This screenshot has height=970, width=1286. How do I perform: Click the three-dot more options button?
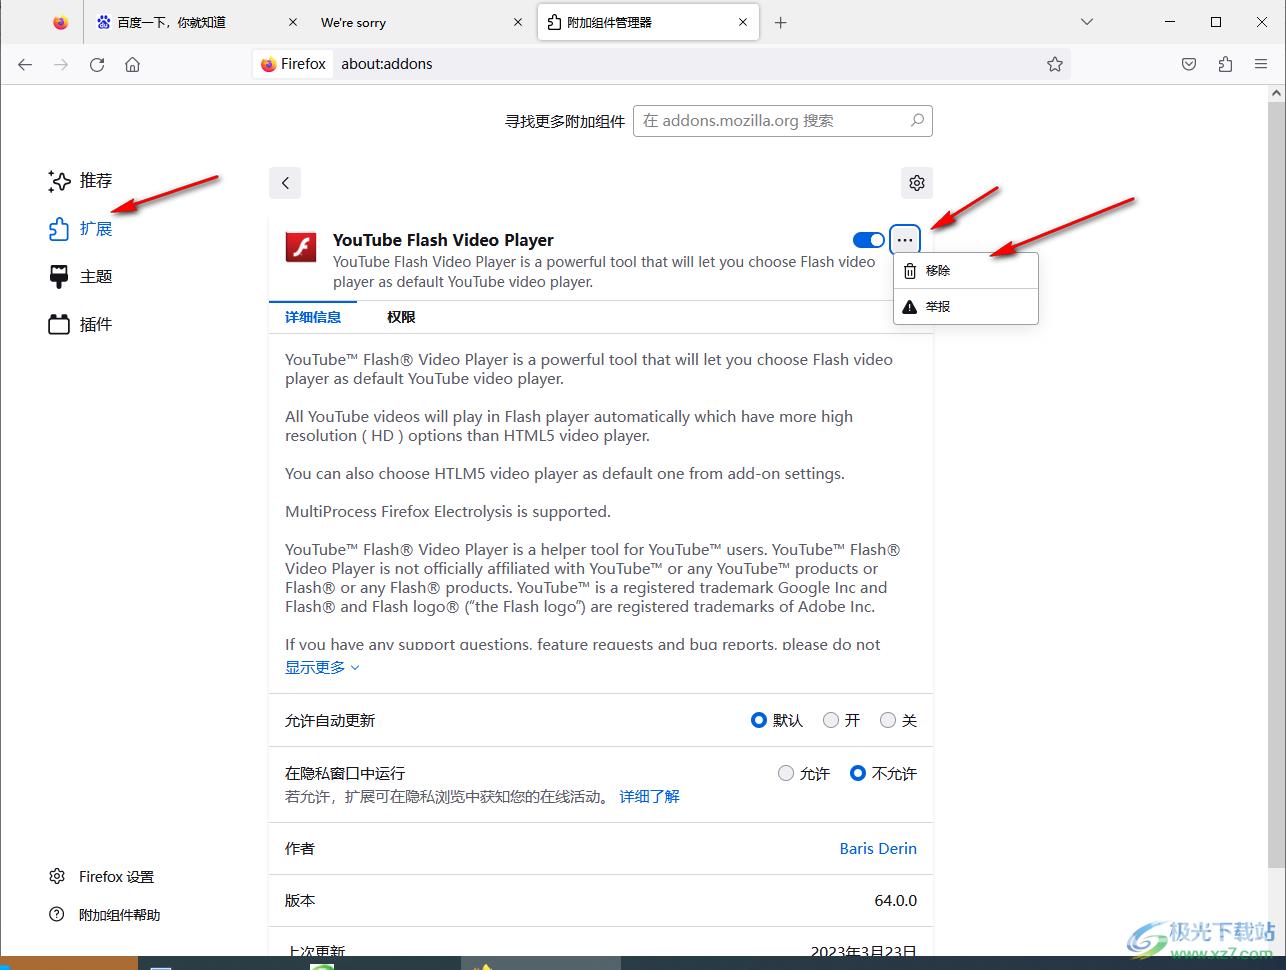pos(905,240)
